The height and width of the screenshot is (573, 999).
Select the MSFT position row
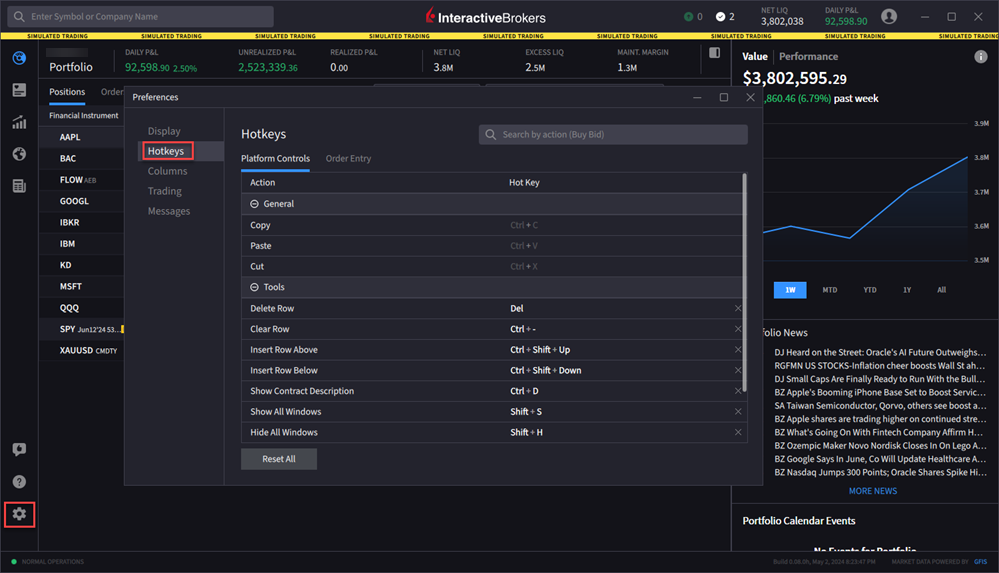[82, 286]
